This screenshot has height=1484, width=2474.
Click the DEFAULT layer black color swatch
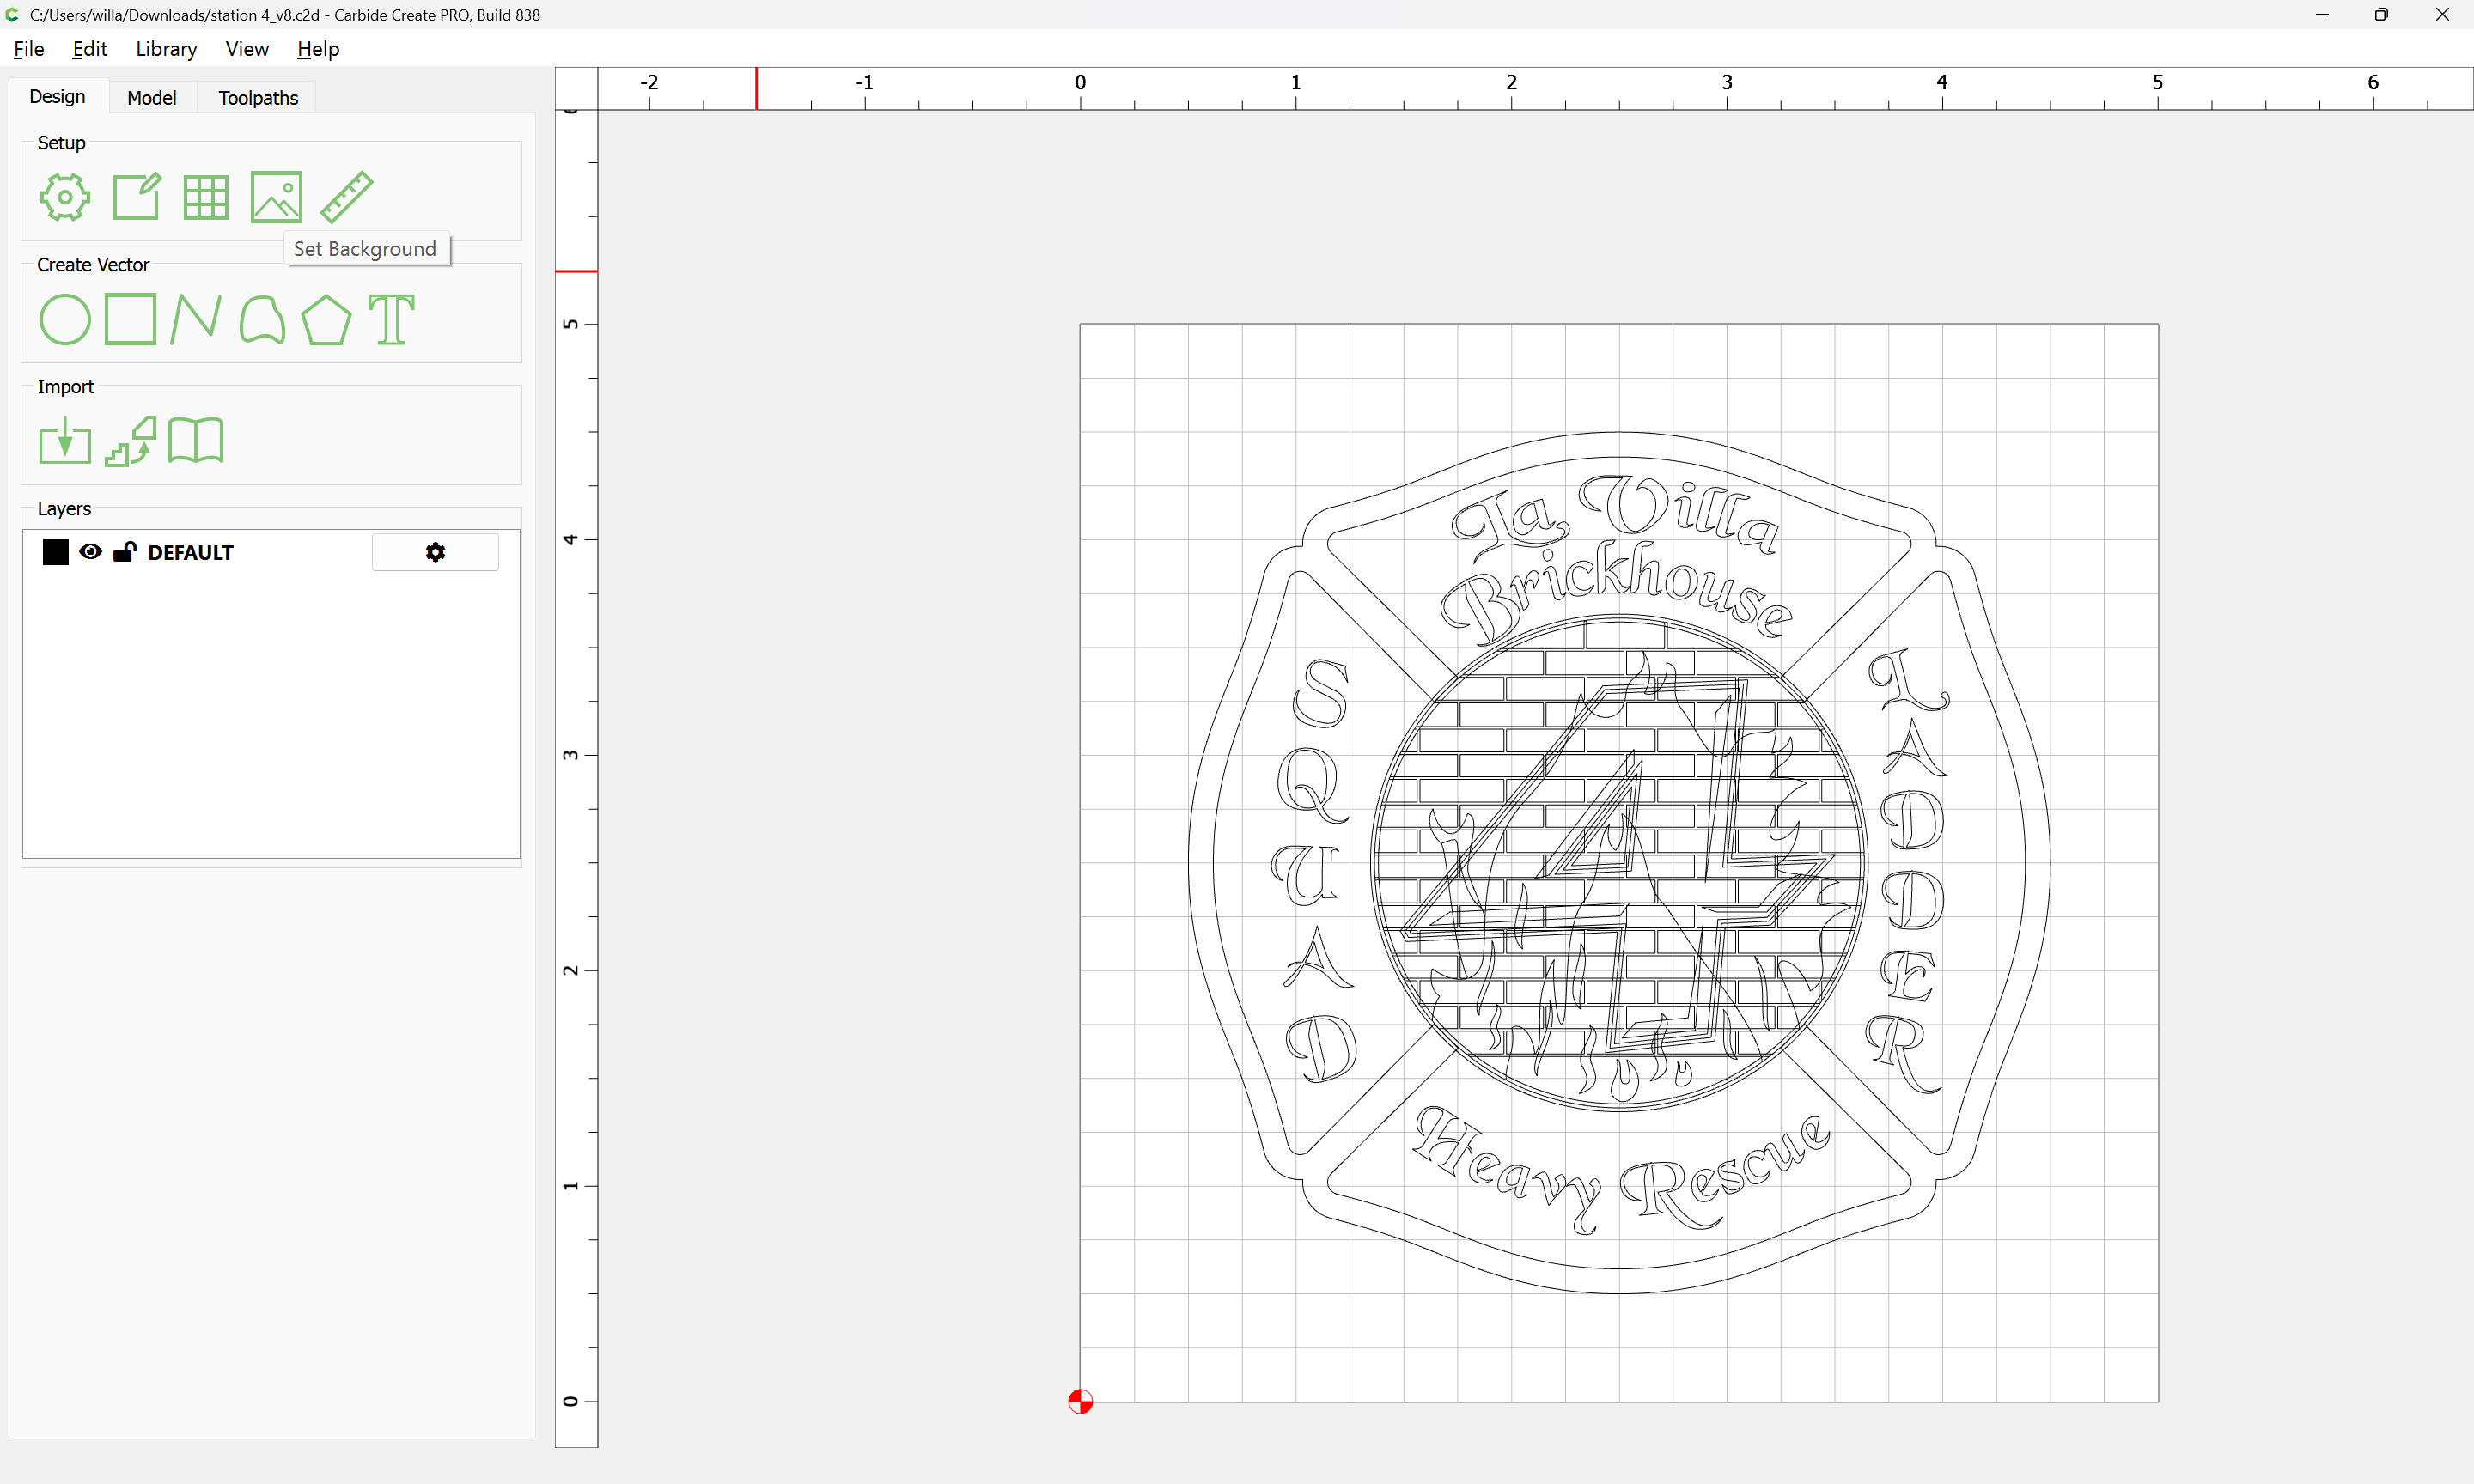[56, 552]
